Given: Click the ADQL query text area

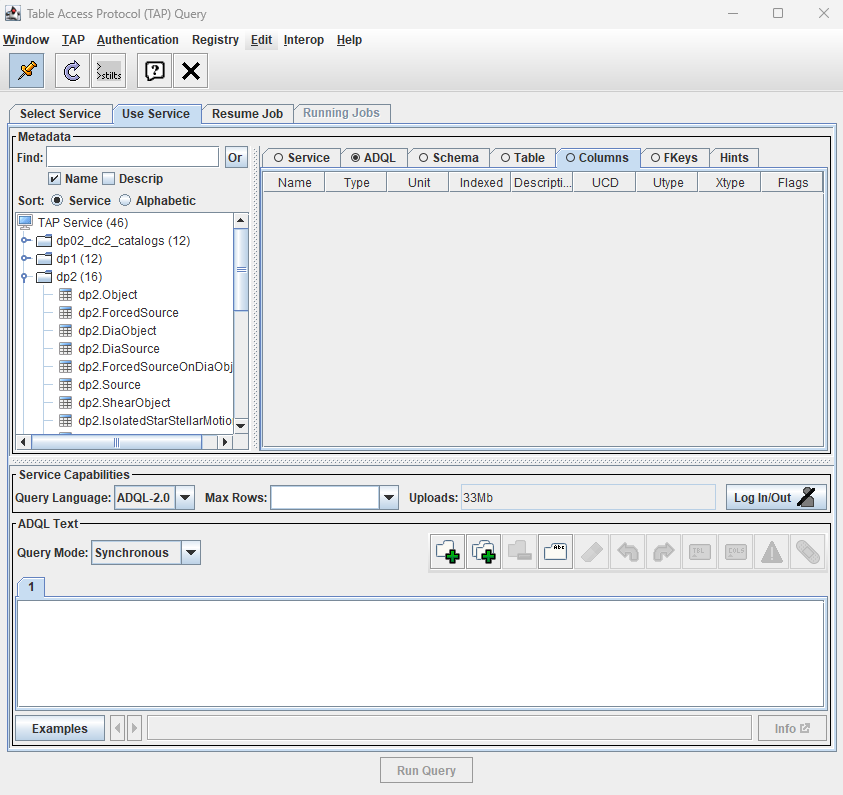Looking at the screenshot, I should [421, 653].
